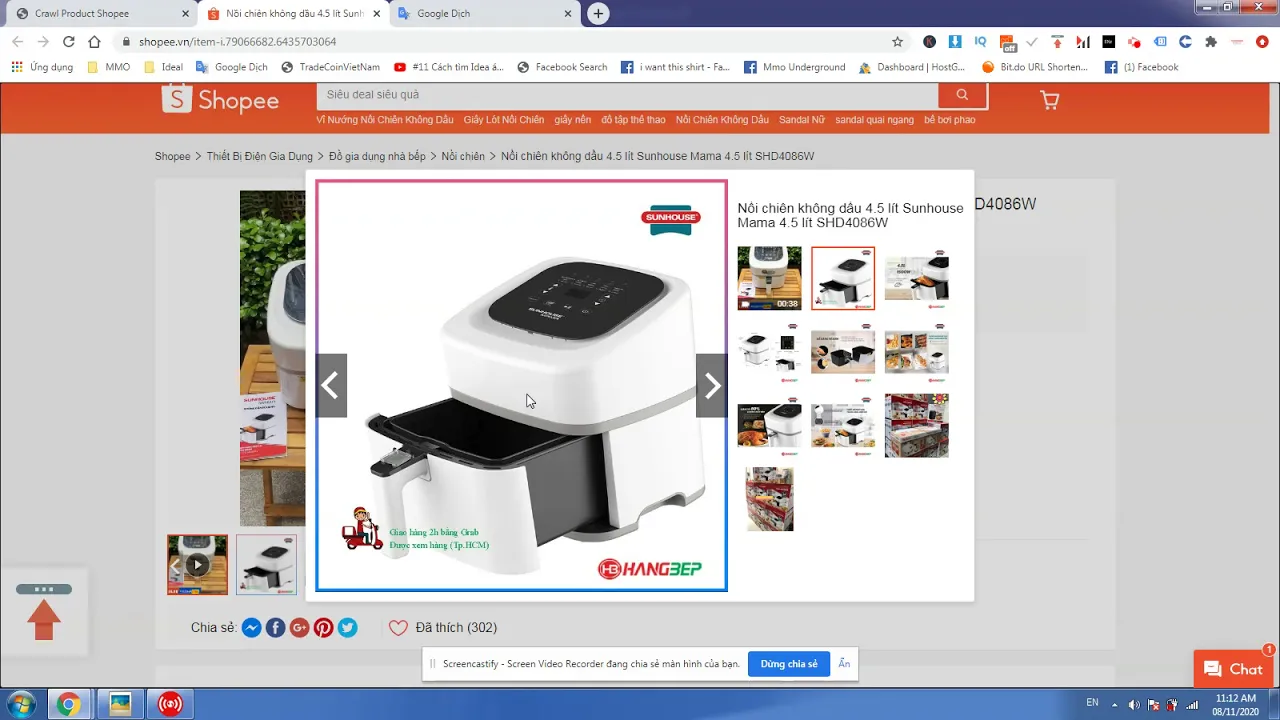Open MMO bookmark folder

(x=109, y=67)
